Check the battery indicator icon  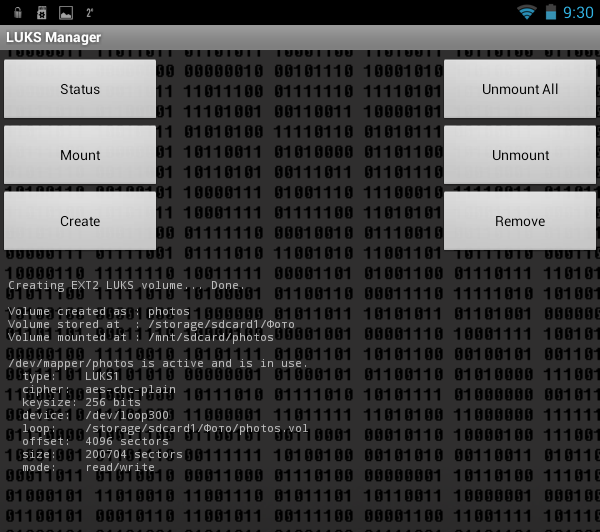pyautogui.click(x=551, y=12)
